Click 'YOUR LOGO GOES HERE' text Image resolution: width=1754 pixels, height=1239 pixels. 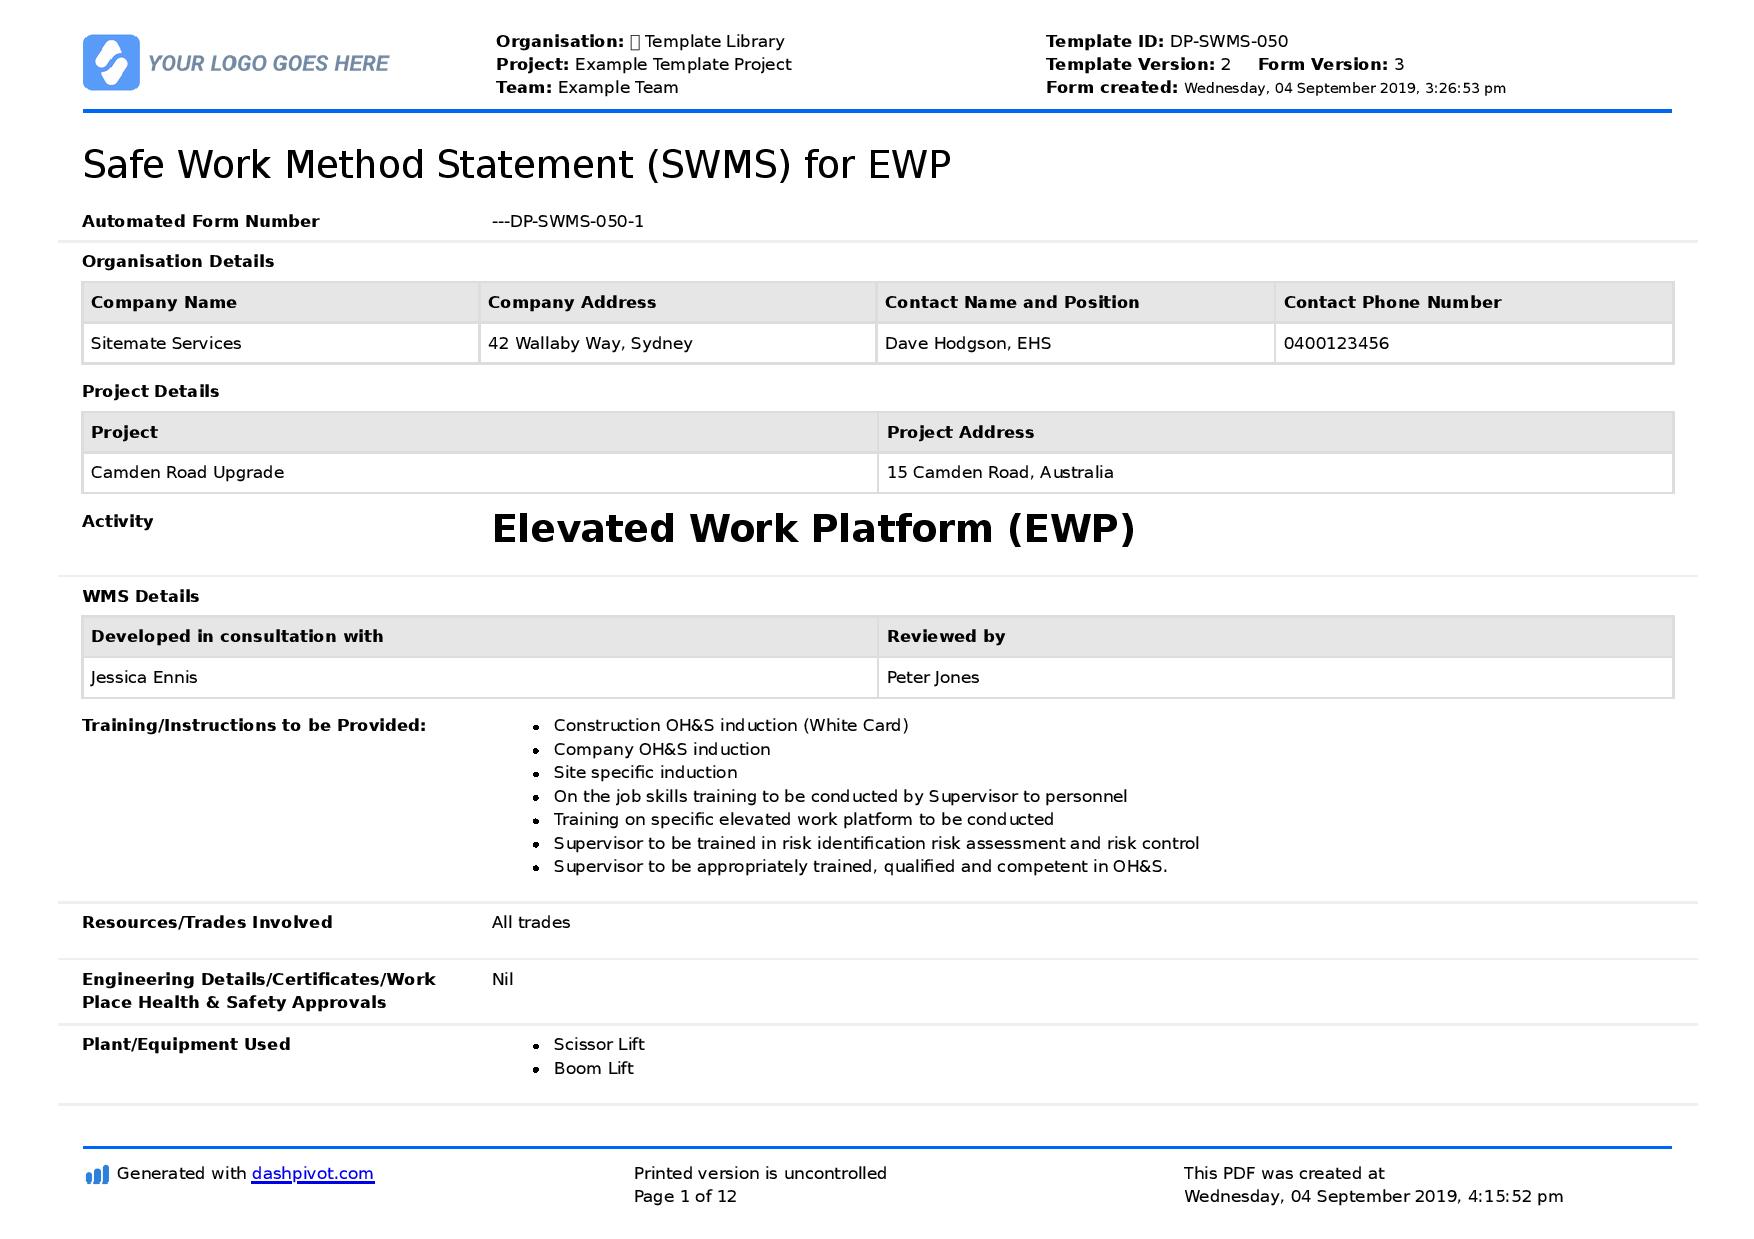[268, 63]
